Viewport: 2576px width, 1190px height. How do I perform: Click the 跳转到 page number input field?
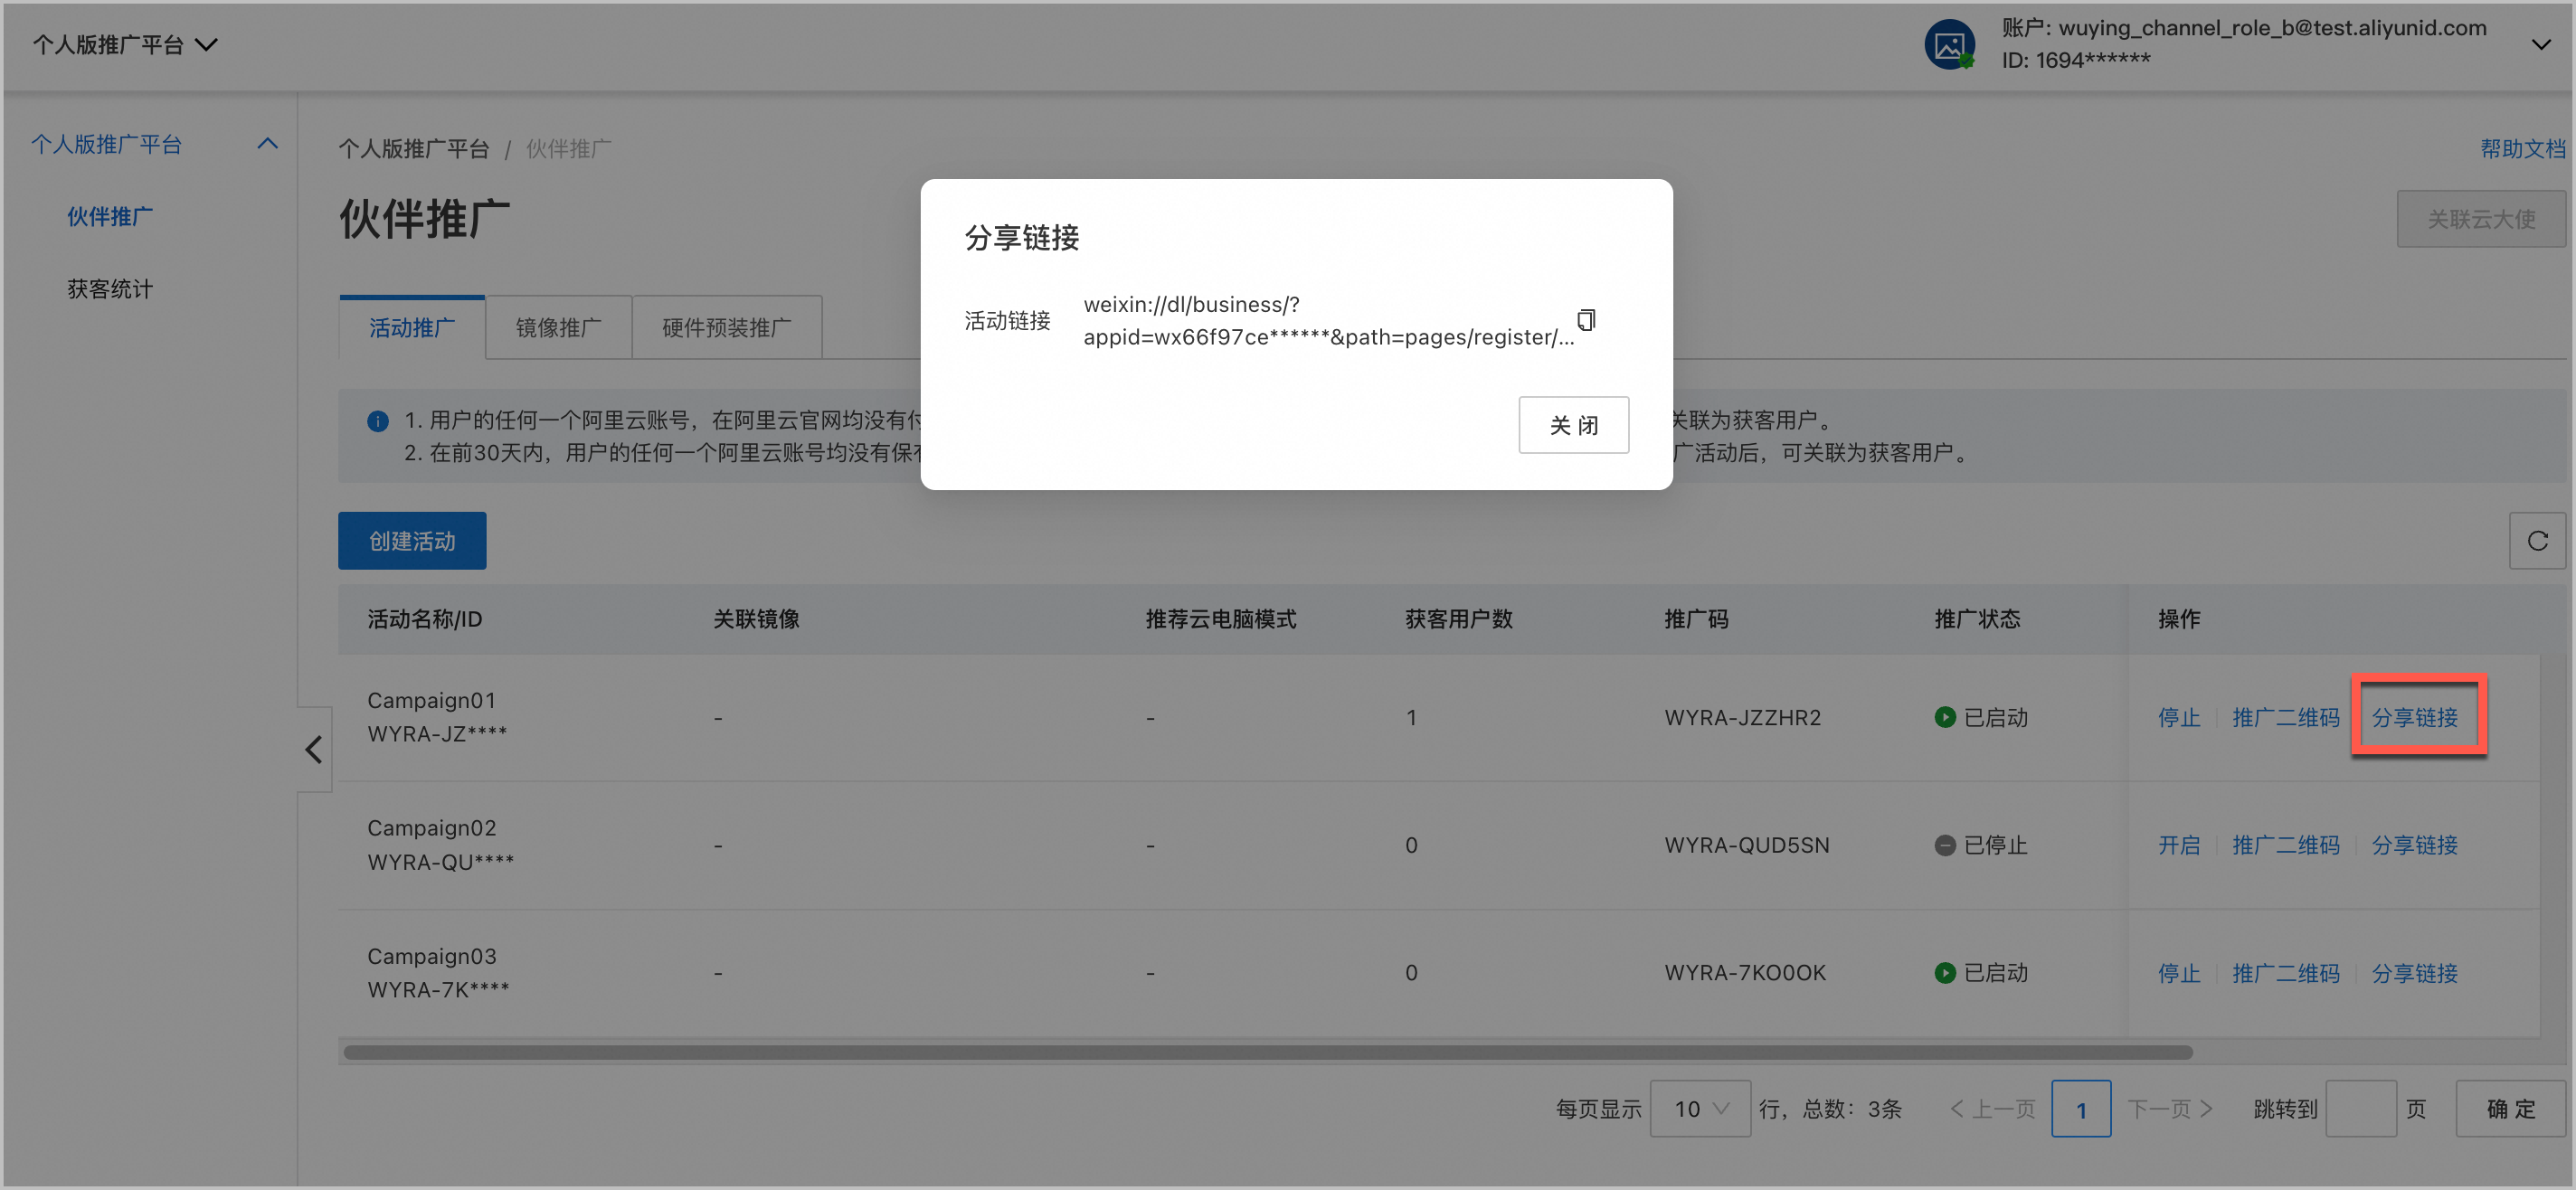tap(2361, 1108)
